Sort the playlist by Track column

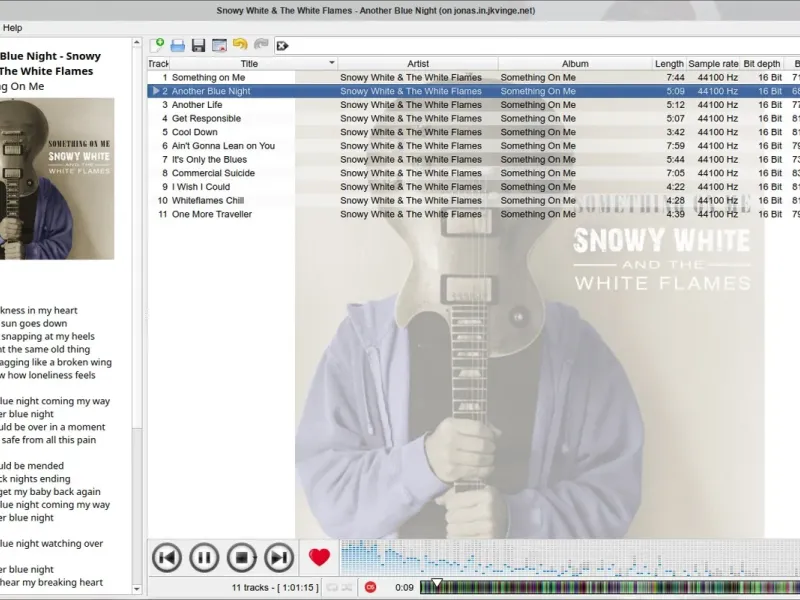158,64
